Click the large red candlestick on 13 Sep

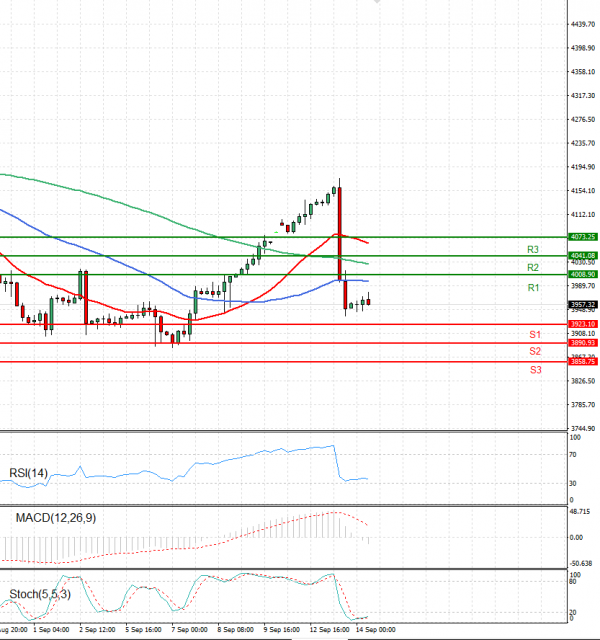pyautogui.click(x=340, y=233)
